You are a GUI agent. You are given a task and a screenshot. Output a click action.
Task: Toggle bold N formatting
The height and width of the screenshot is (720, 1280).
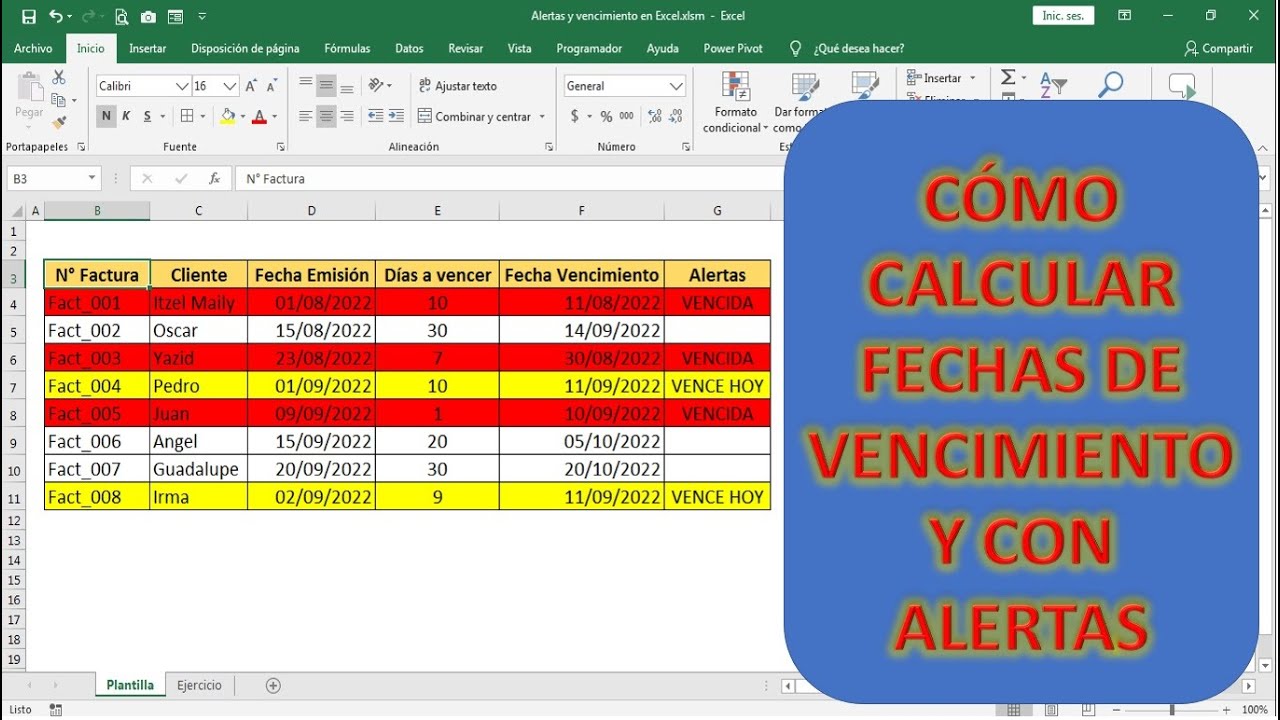(x=106, y=116)
